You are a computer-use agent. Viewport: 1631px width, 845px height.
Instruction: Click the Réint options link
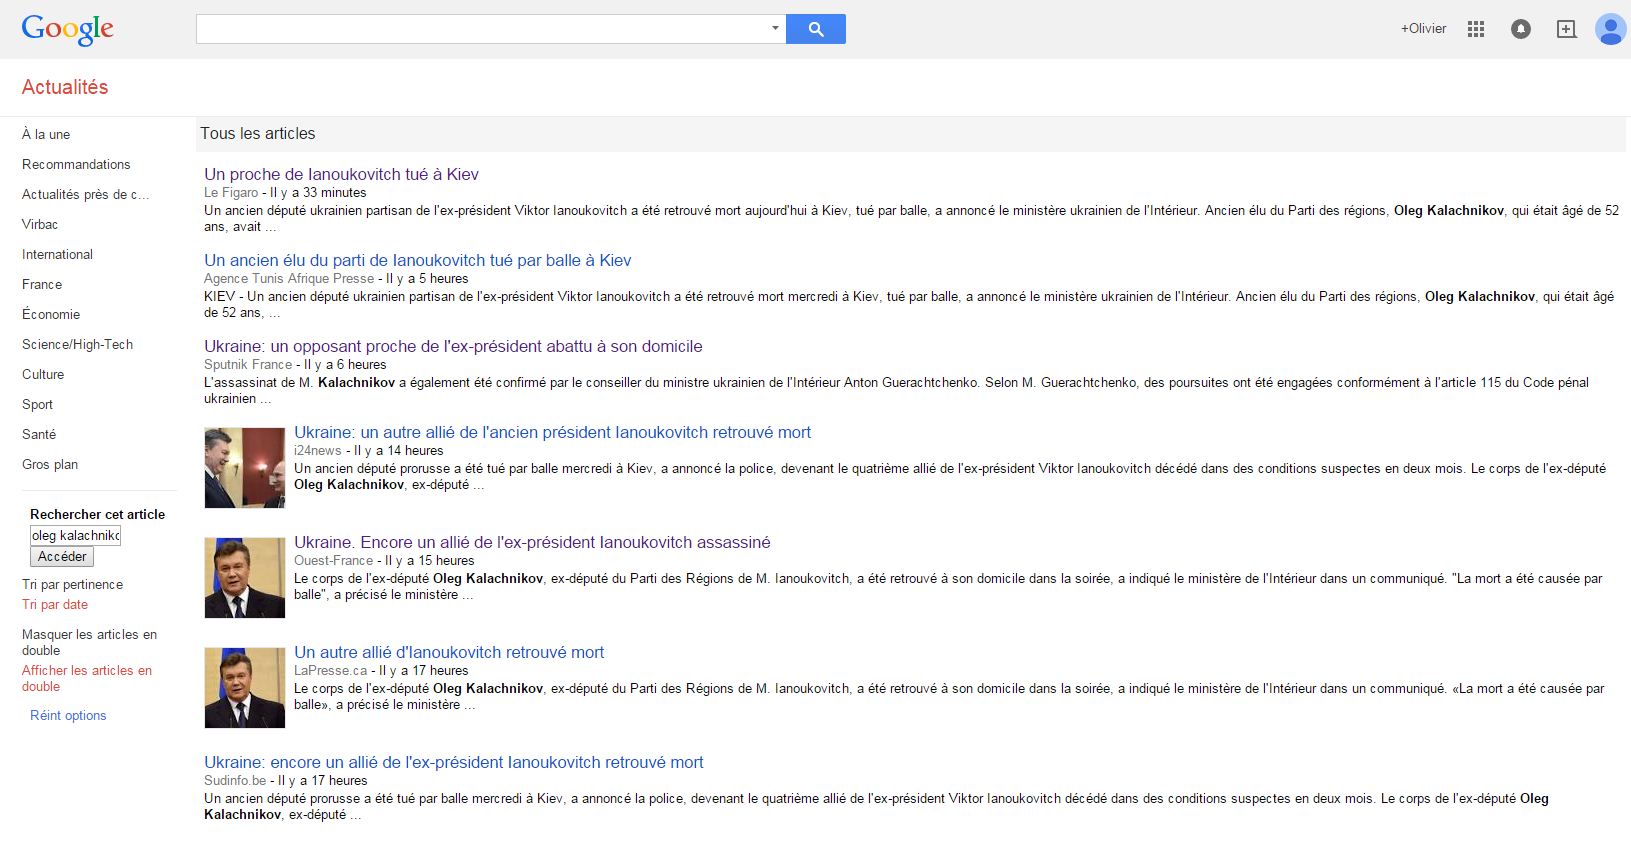[x=68, y=715]
